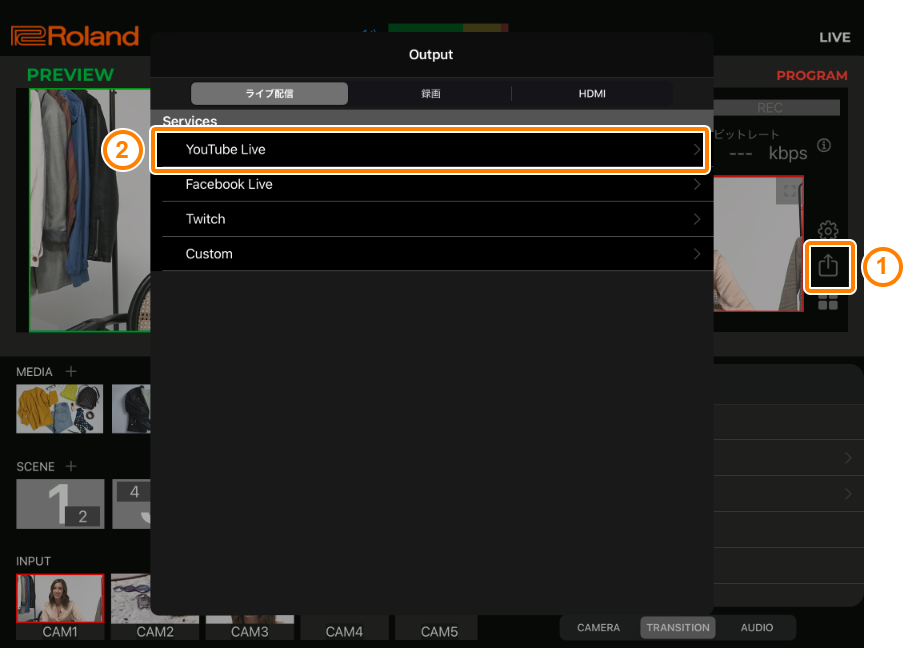Image resolution: width=906 pixels, height=650 pixels.
Task: Expand program view to fullscreen
Action: coord(789,191)
